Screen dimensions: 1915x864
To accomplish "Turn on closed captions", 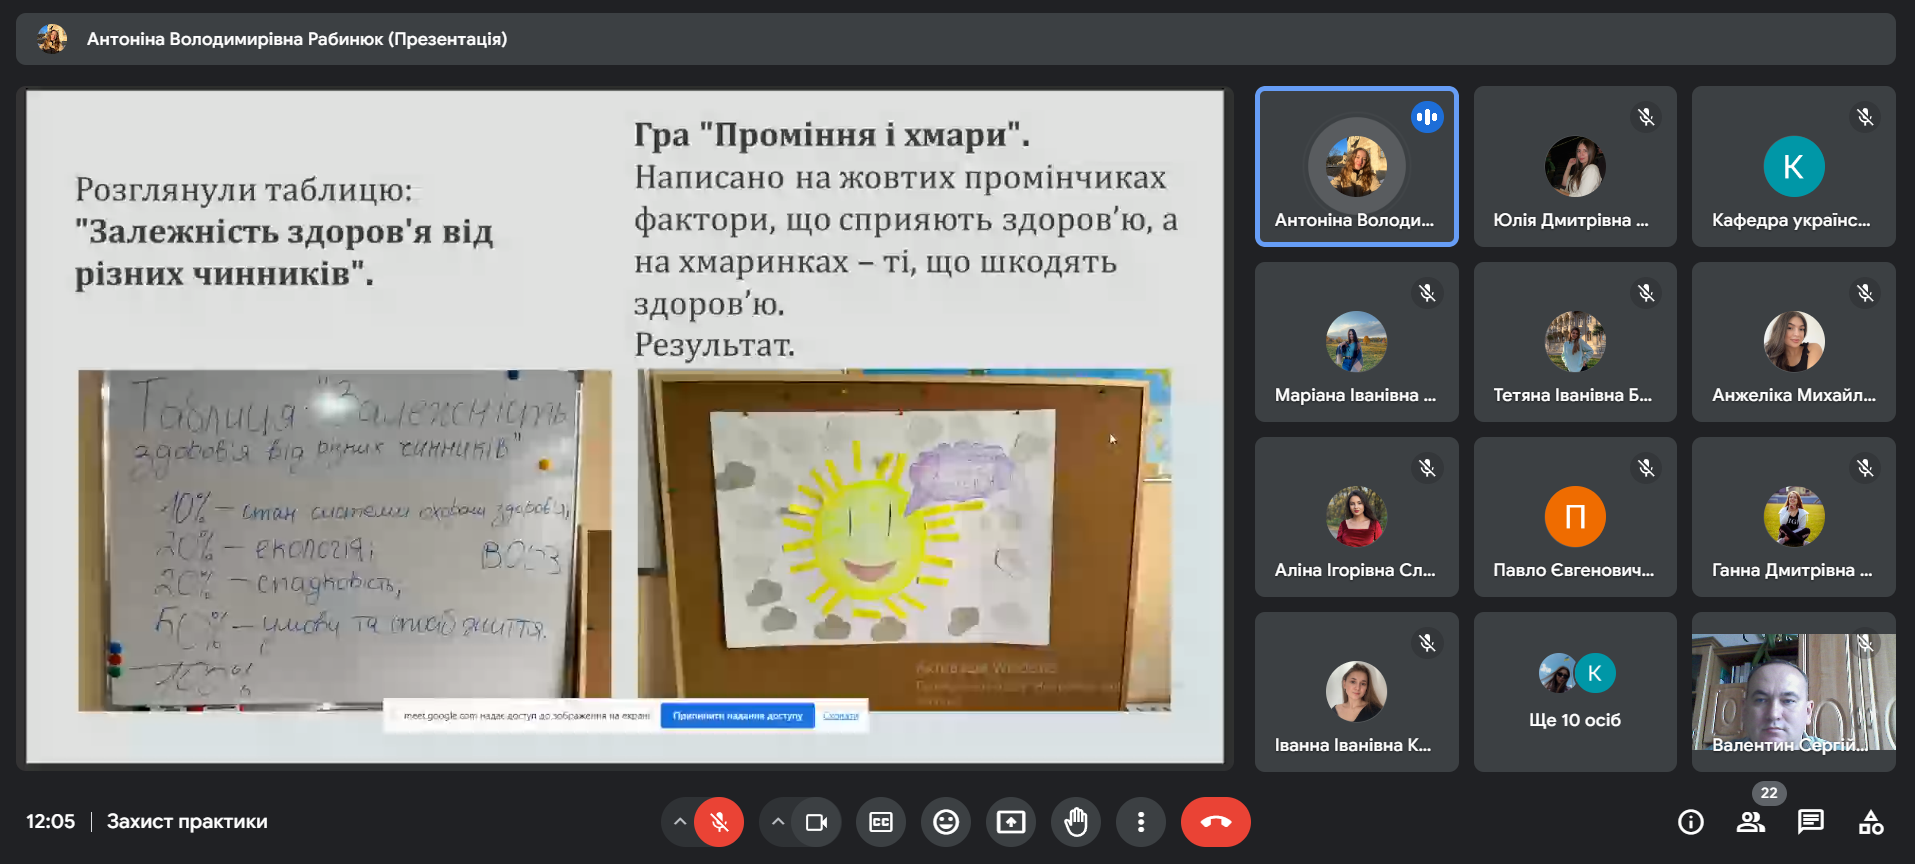I will (x=881, y=822).
